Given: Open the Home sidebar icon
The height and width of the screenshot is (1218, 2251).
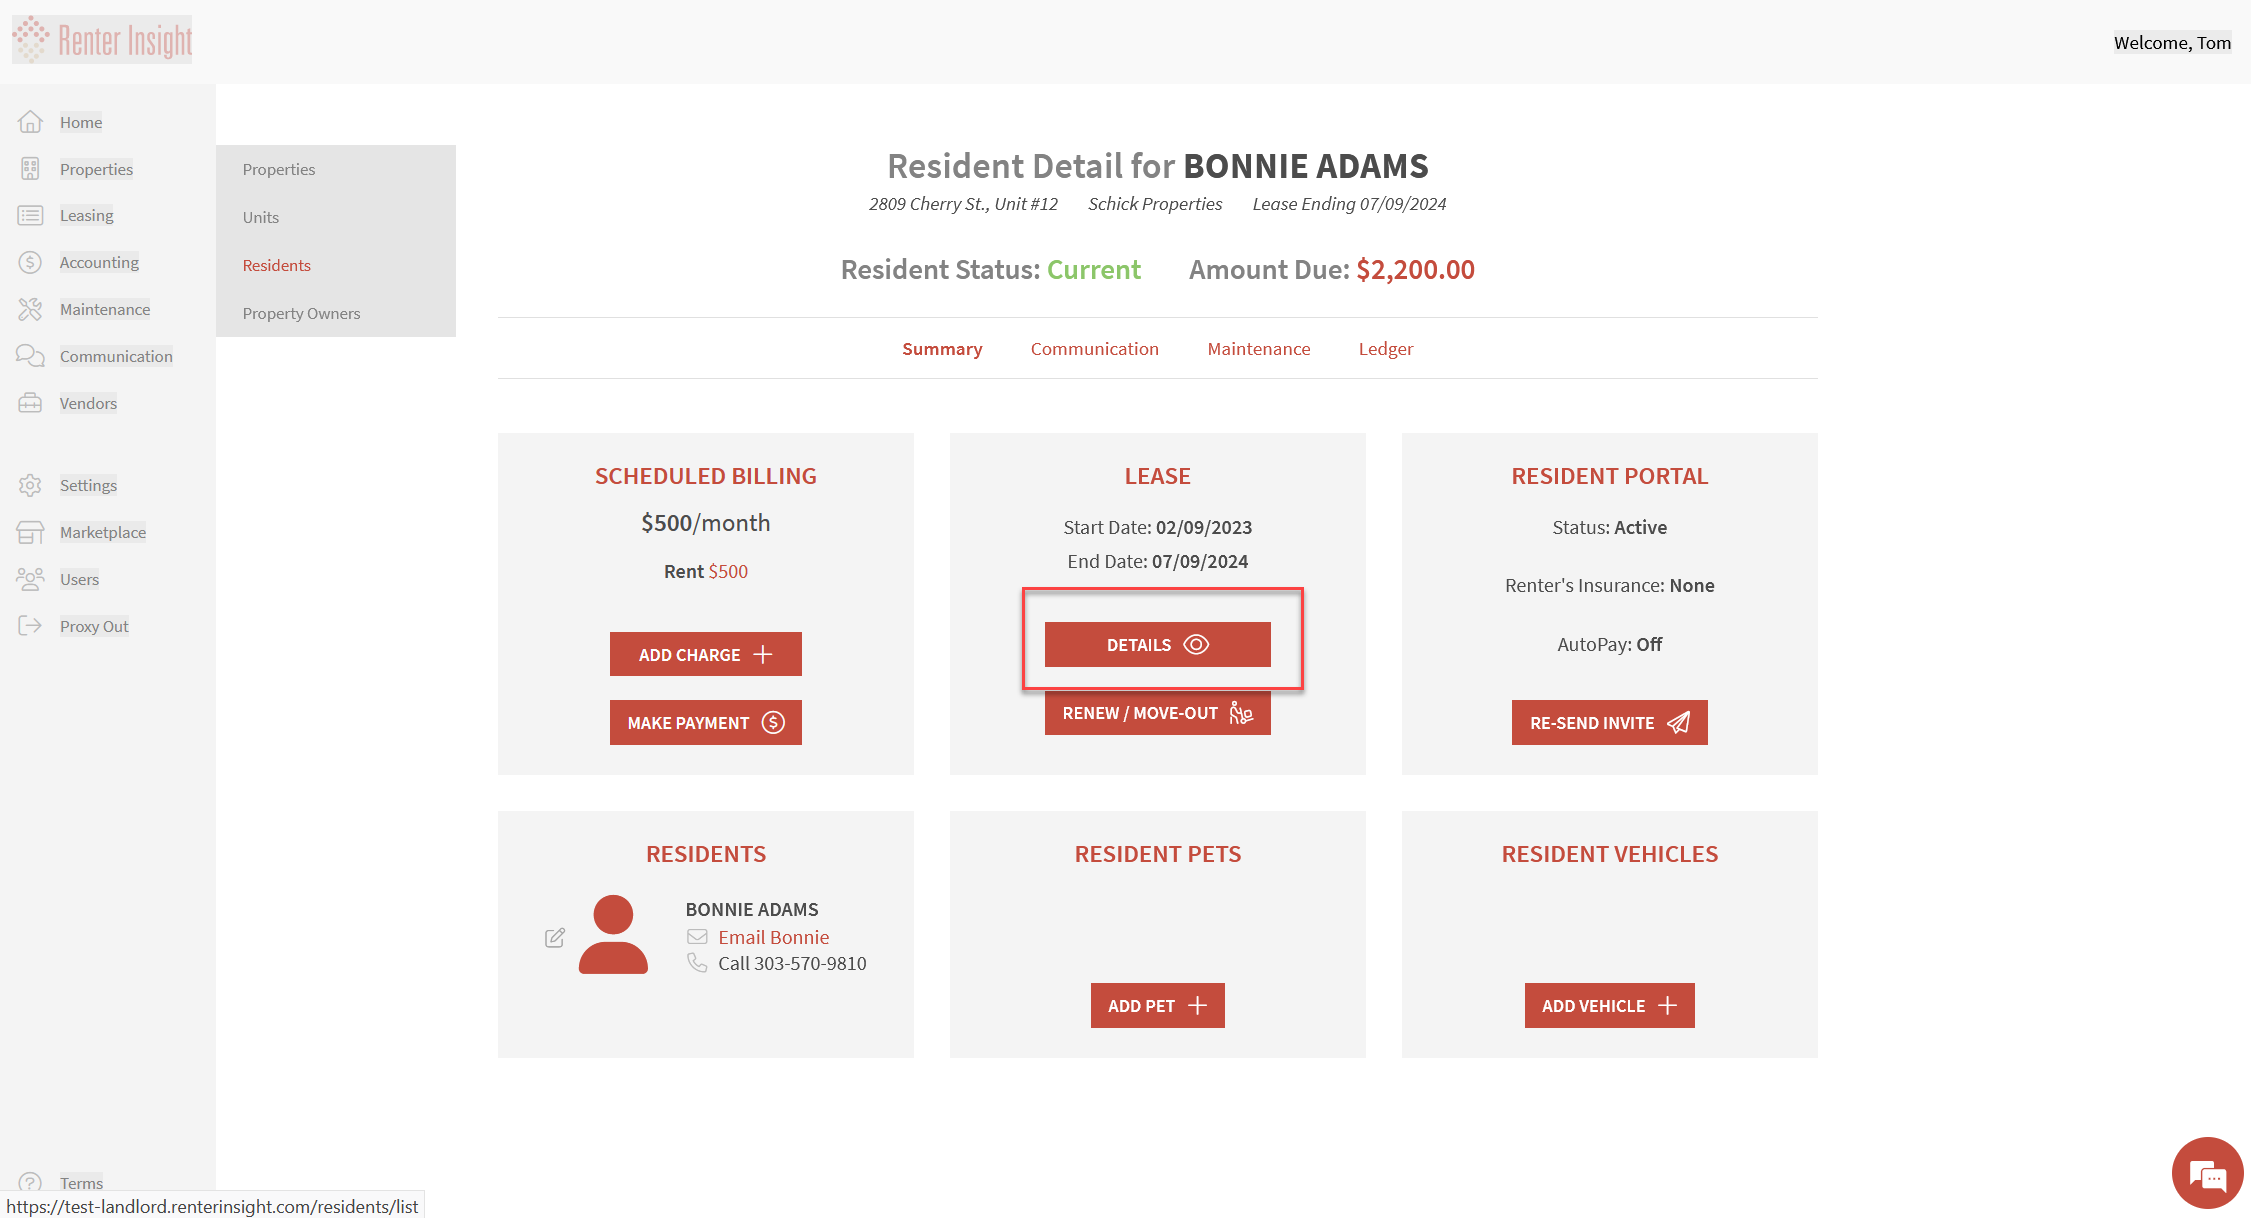Looking at the screenshot, I should click(x=30, y=122).
